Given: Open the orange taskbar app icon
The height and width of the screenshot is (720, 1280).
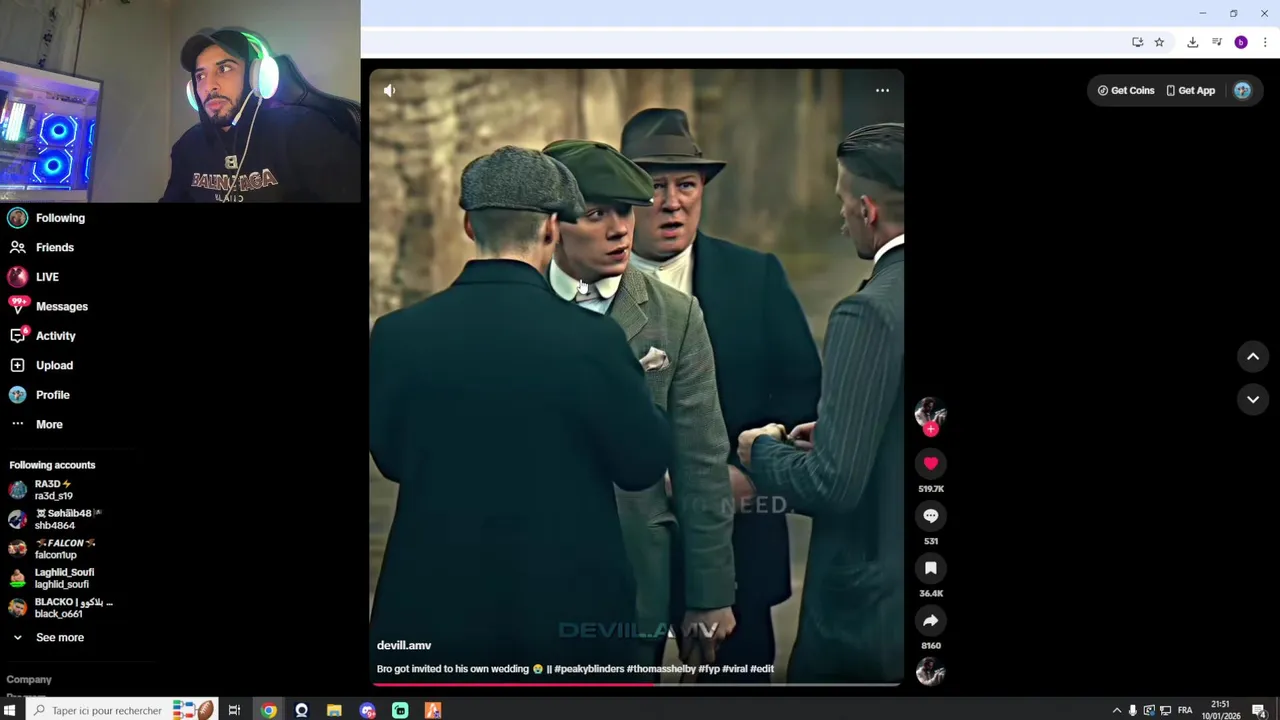Looking at the screenshot, I should (x=433, y=710).
